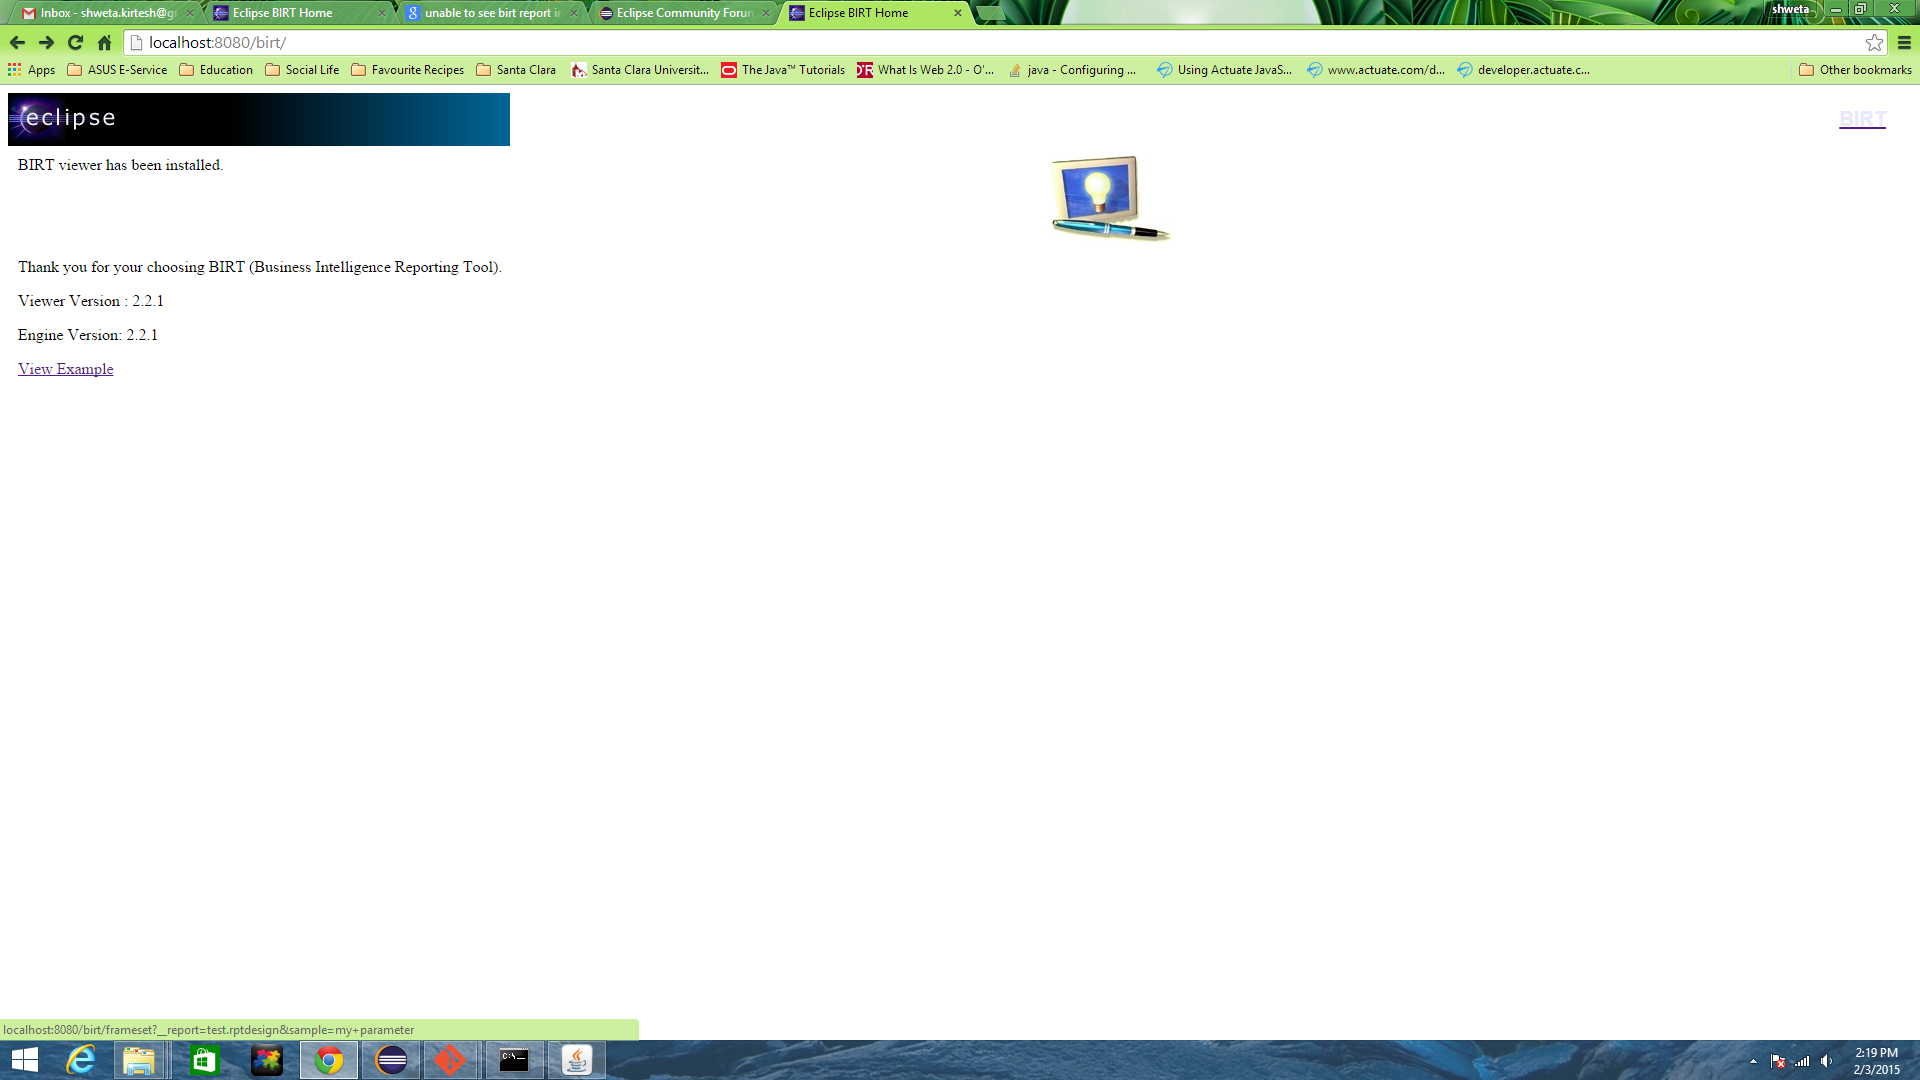Open the Windows Store taskbar icon
Image resolution: width=1920 pixels, height=1080 pixels.
tap(204, 1060)
